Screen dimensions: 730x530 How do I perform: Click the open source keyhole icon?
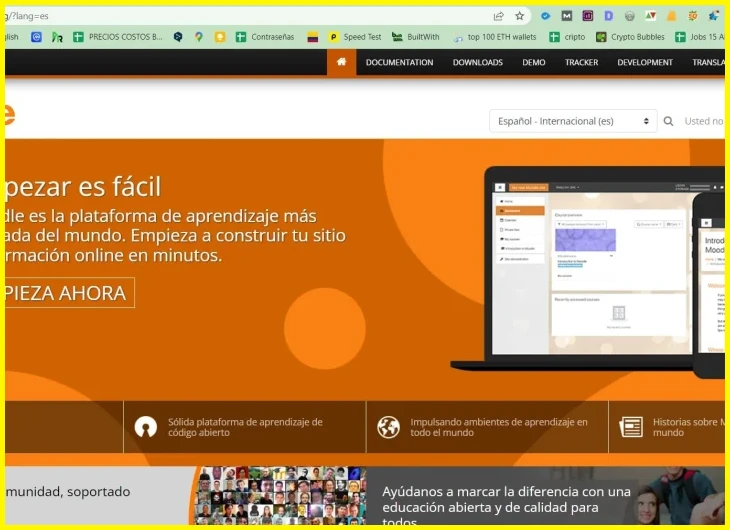(145, 427)
